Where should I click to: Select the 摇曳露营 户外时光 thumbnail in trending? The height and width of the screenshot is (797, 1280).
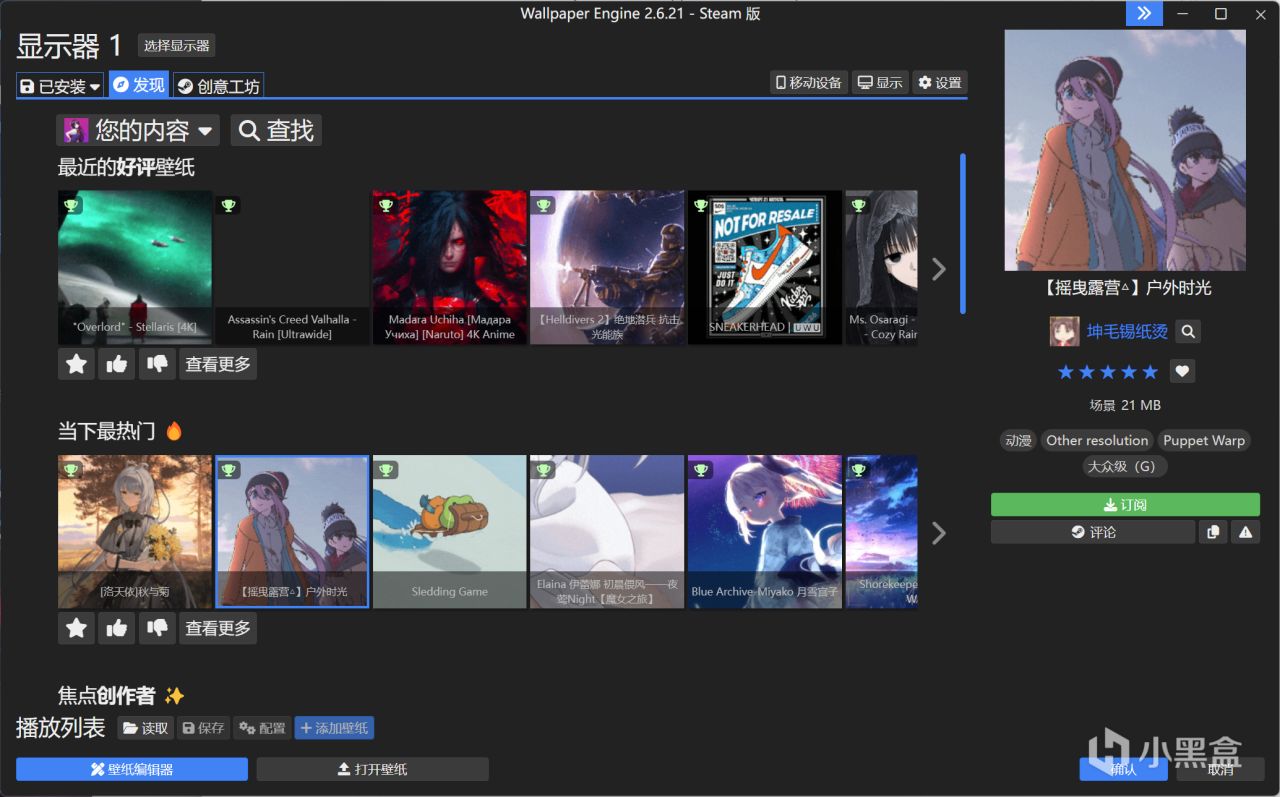point(292,532)
